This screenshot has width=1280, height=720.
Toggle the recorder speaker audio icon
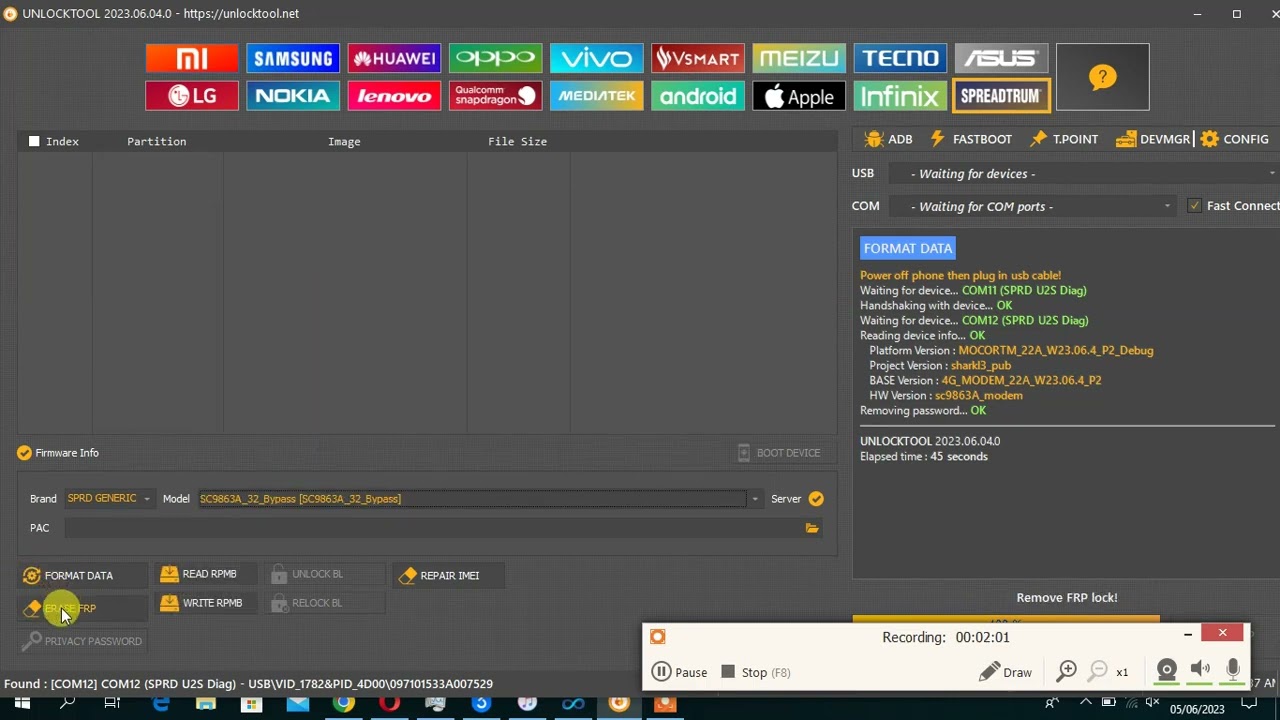click(x=1200, y=671)
